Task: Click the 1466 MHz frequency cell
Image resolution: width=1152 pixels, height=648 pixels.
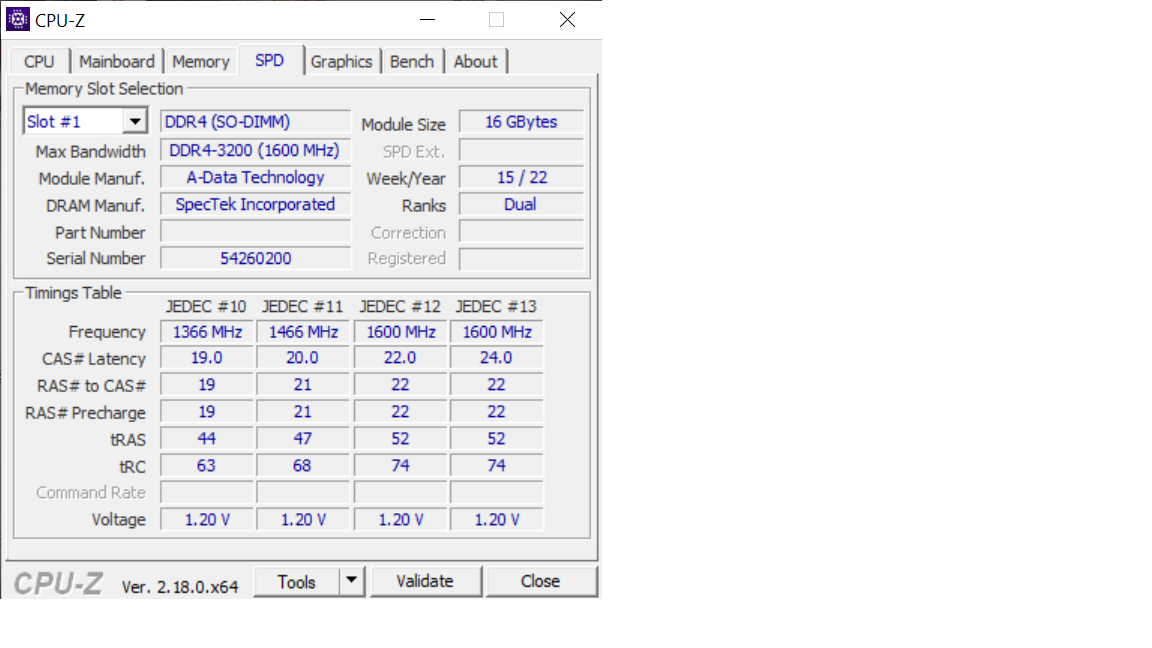Action: point(303,332)
